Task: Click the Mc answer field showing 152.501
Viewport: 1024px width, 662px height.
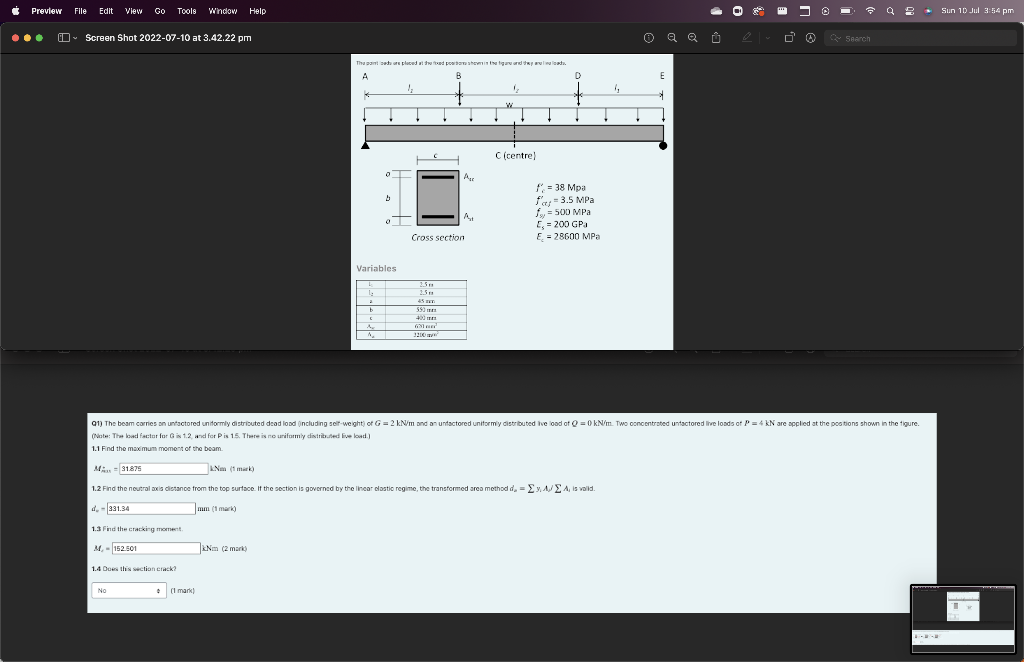Action: pos(157,547)
